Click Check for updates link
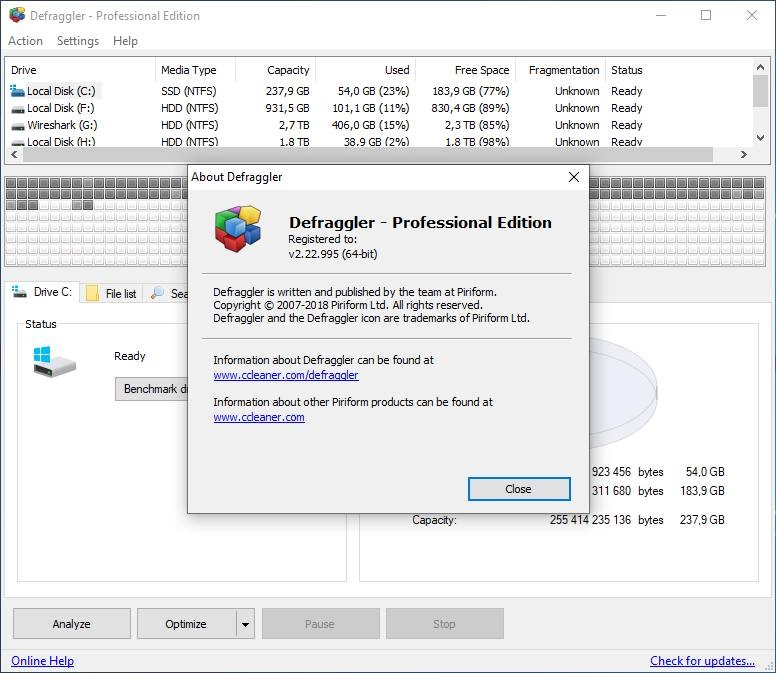The image size is (776, 673). coord(702,661)
